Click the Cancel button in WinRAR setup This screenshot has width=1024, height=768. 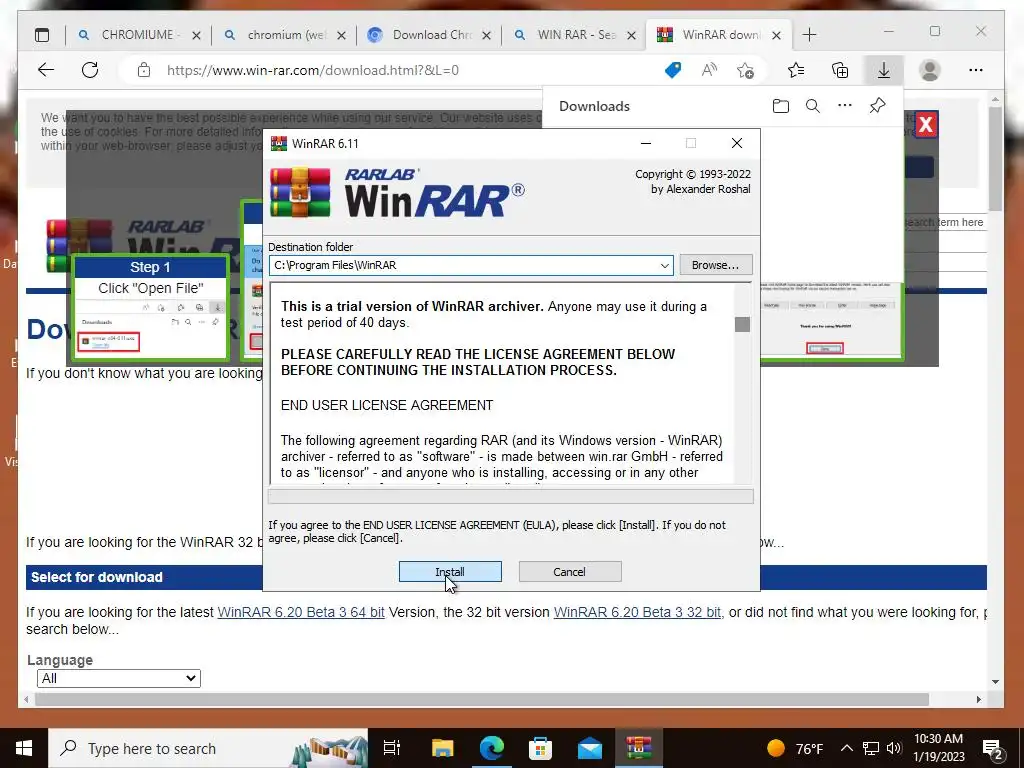(569, 571)
